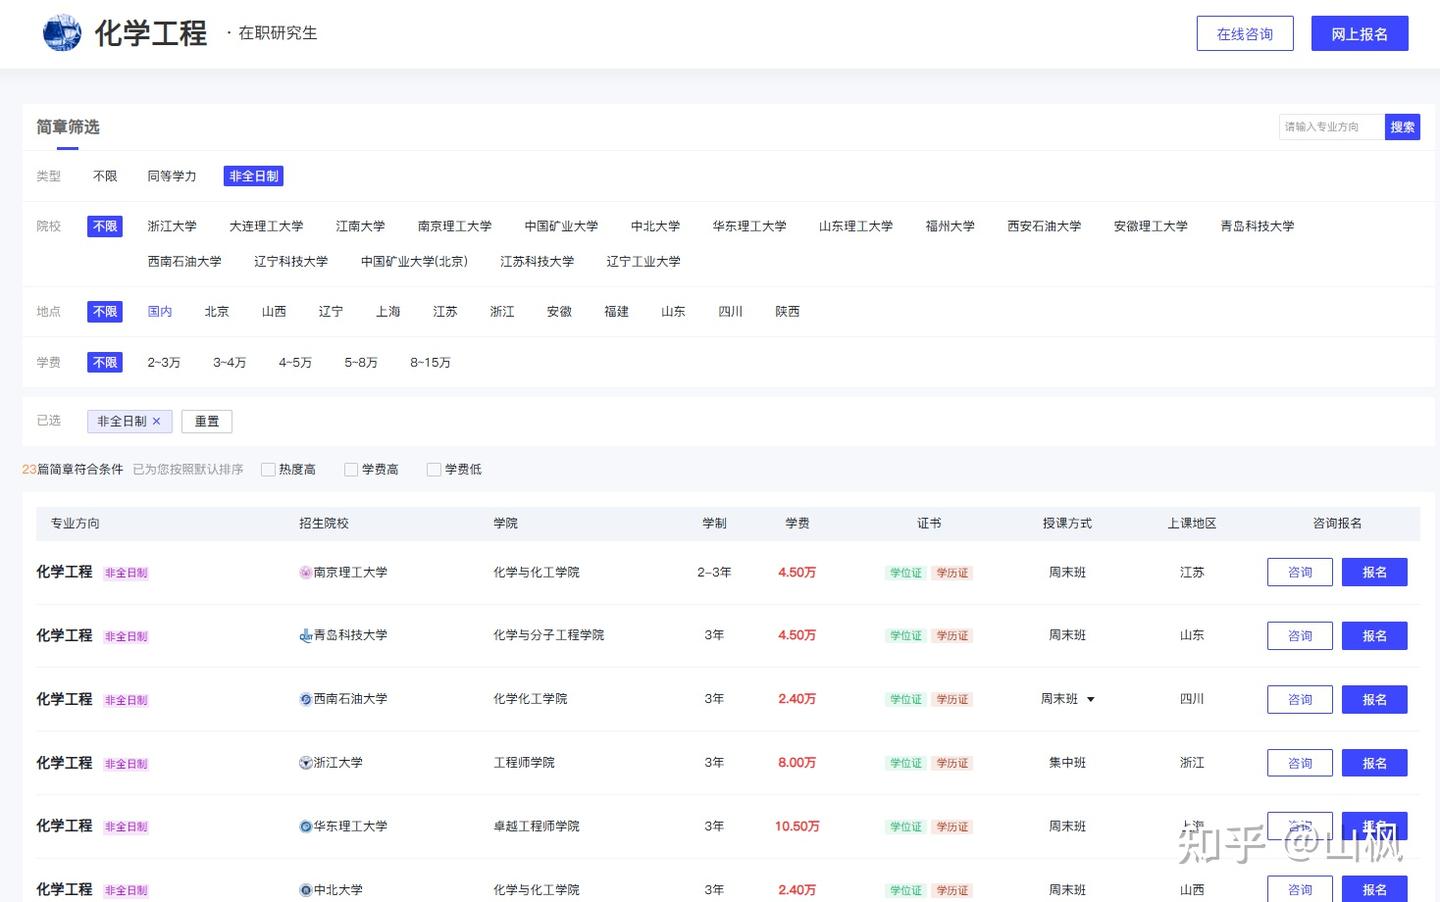This screenshot has width=1440, height=902.
Task: Focus the 请输入专业方向 search input
Action: [1332, 127]
